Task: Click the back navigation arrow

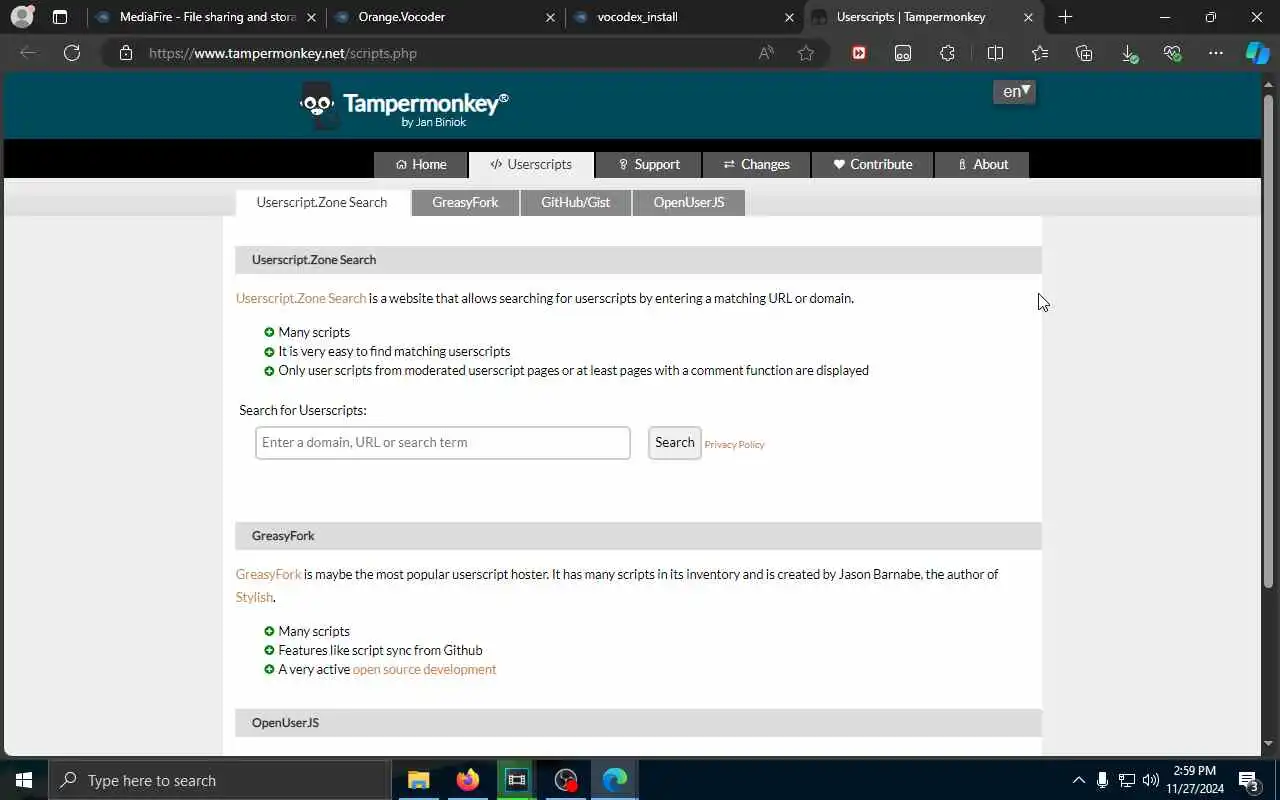Action: [28, 53]
